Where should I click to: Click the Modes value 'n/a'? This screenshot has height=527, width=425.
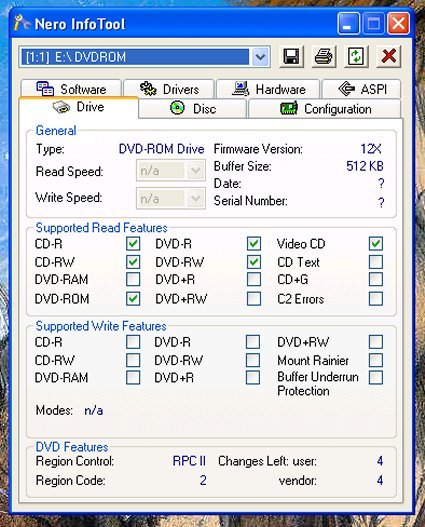pos(94,410)
